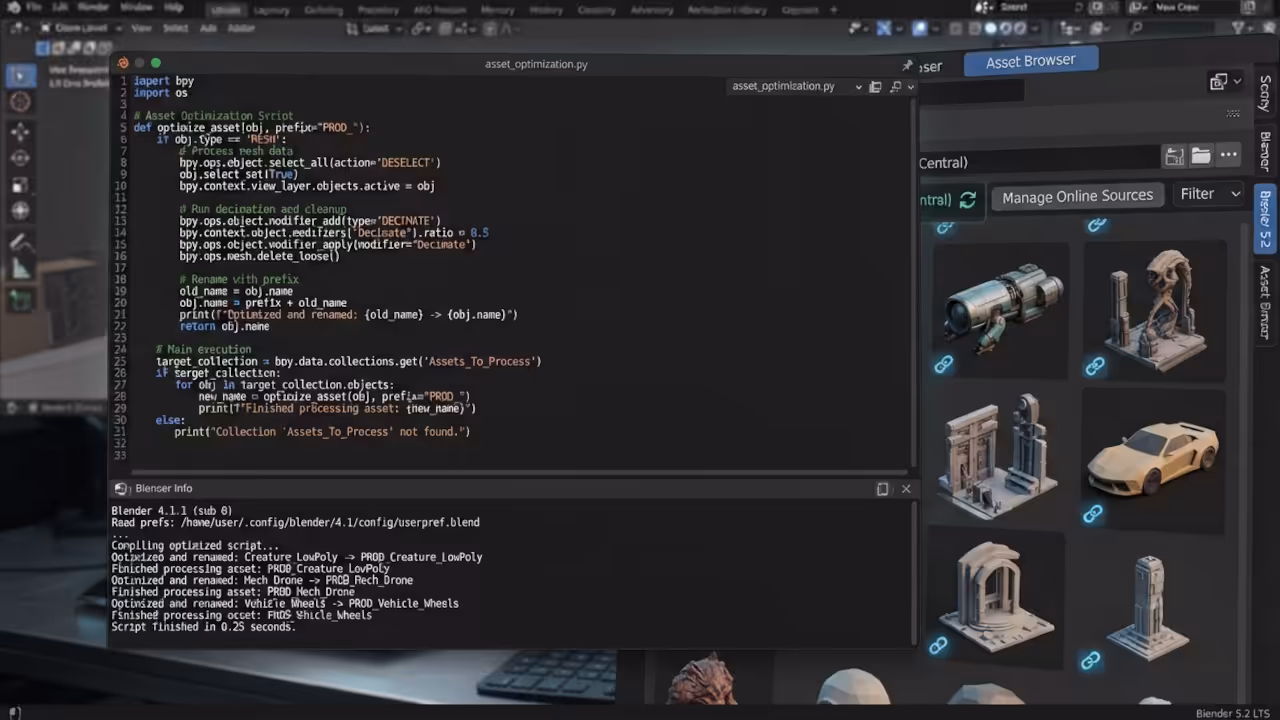Select the box Select tool in viewport toolbar
The width and height of the screenshot is (1280, 720).
coord(20,75)
